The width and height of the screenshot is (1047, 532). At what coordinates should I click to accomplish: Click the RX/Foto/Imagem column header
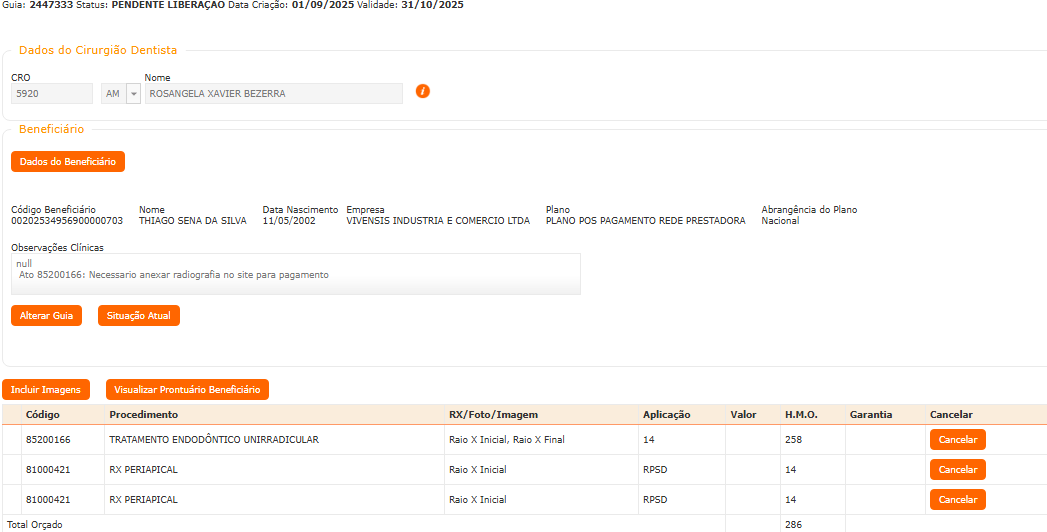493,415
